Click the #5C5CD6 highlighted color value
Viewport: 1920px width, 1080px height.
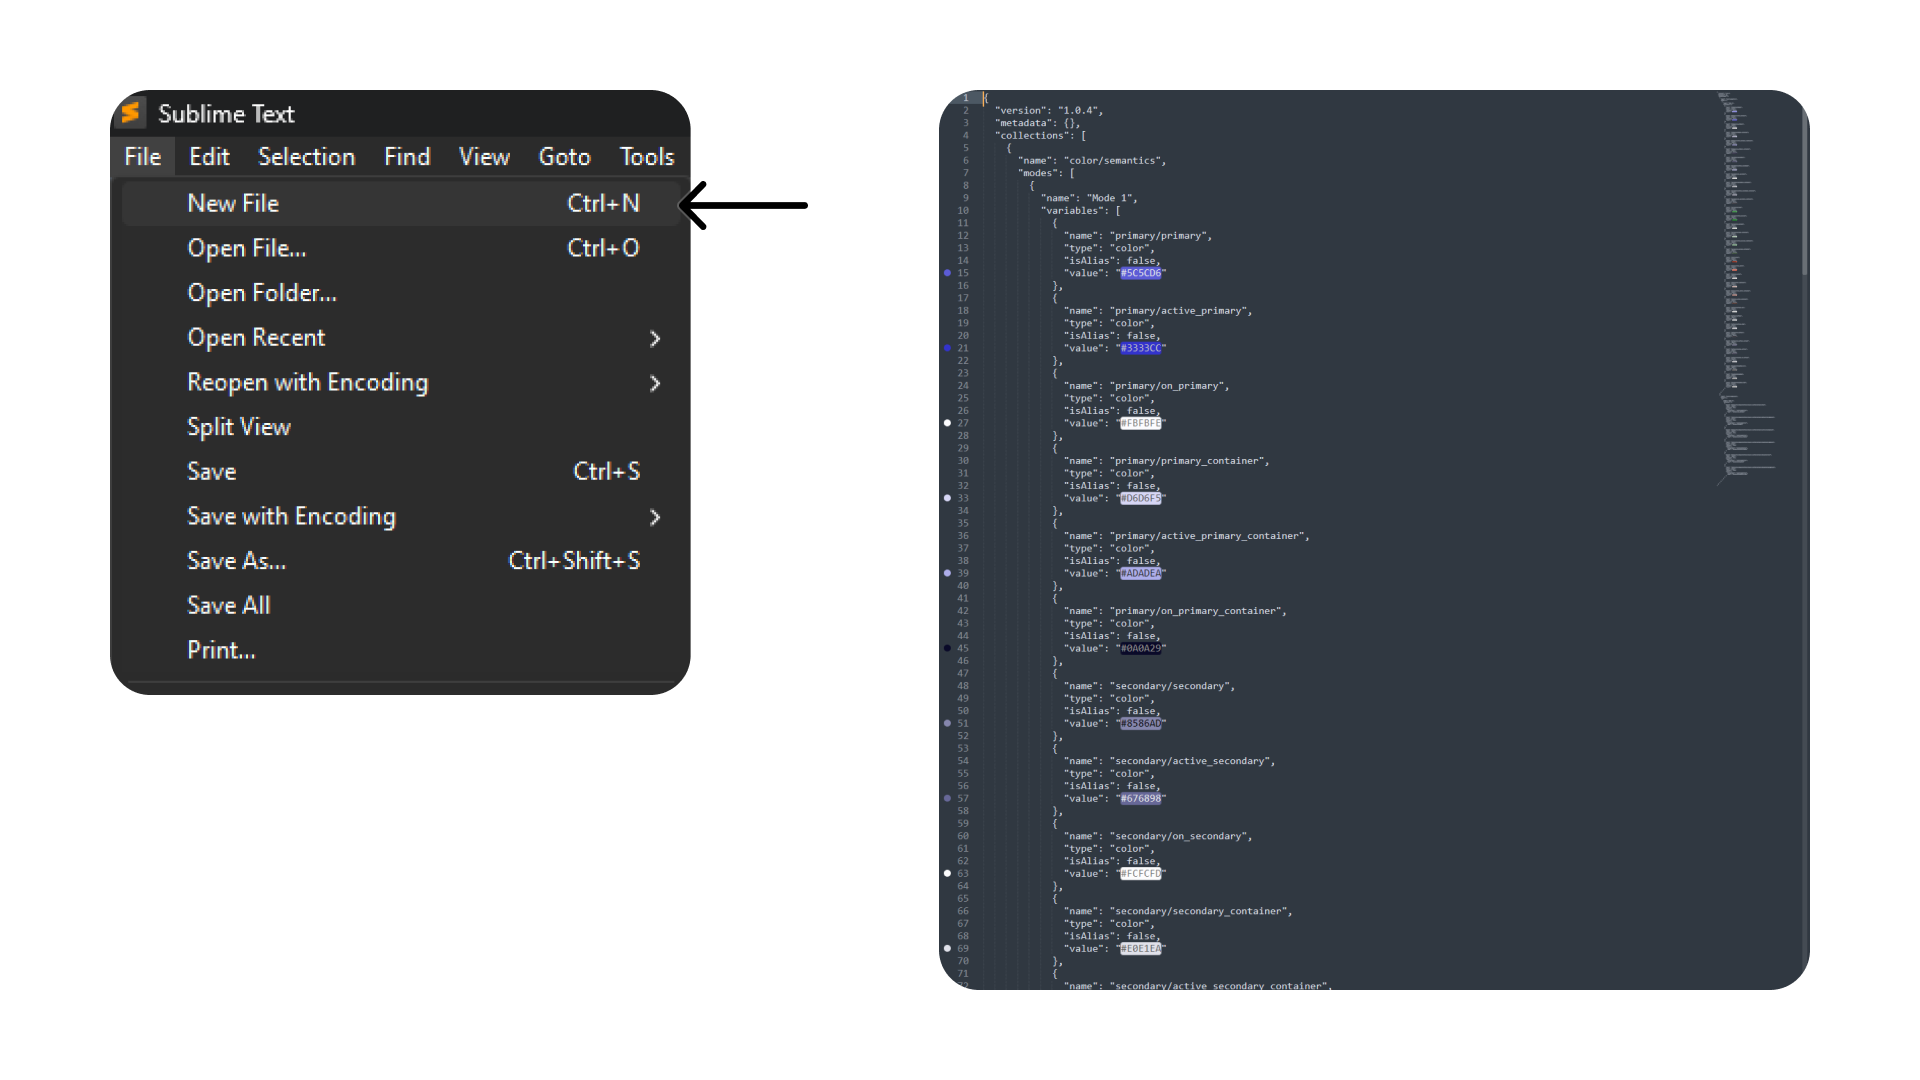pyautogui.click(x=1140, y=273)
